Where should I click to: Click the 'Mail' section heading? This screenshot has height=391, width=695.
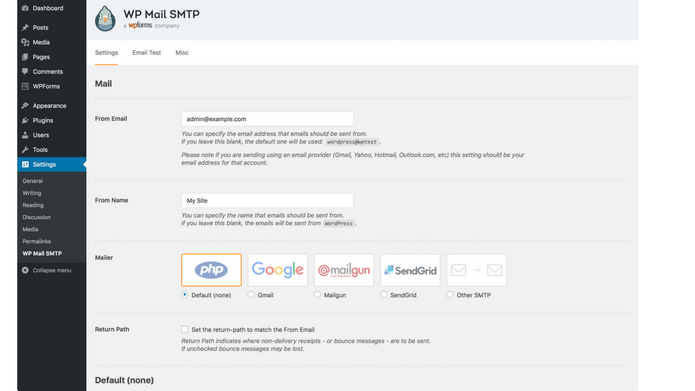pos(103,84)
